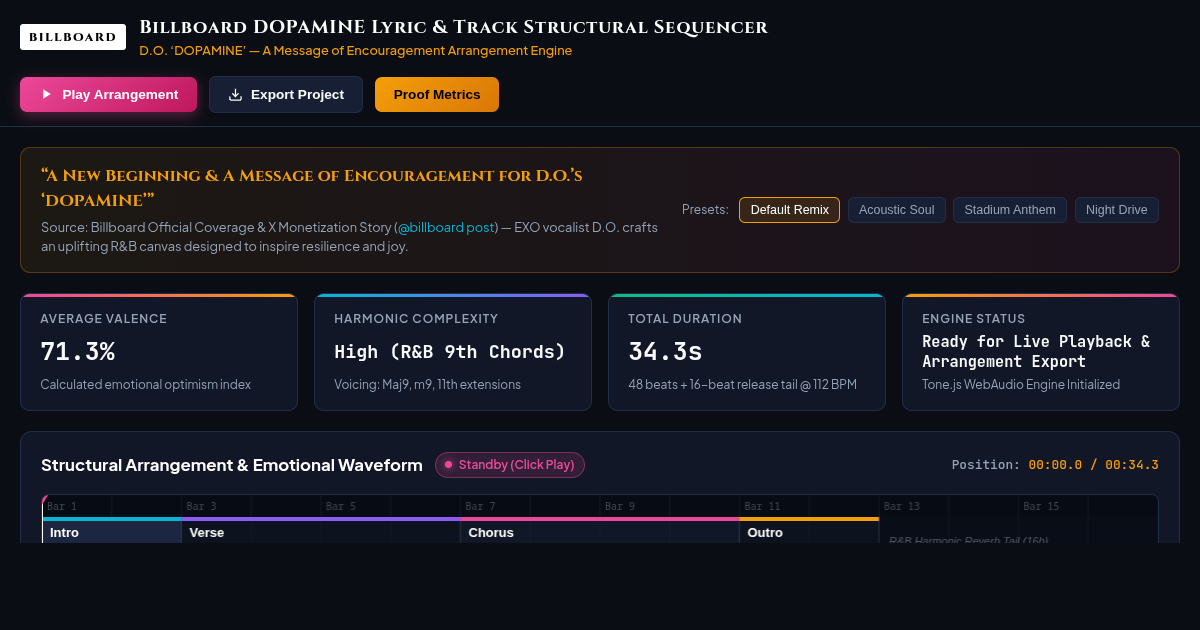Click the Structural Arrangement & Emotional Waveform heading
Image resolution: width=1200 pixels, height=630 pixels.
[x=232, y=465]
